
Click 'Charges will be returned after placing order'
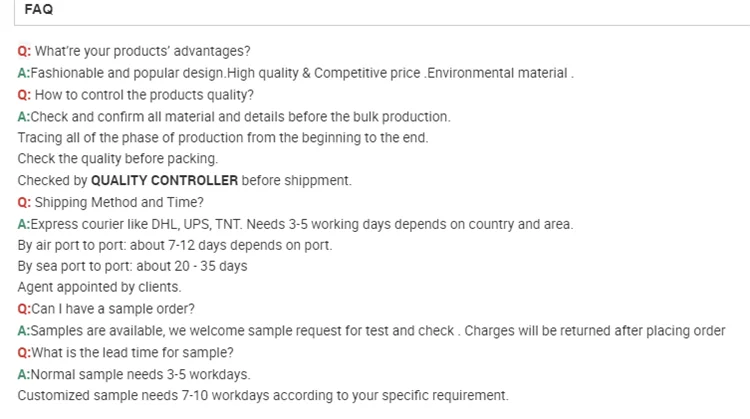595,330
